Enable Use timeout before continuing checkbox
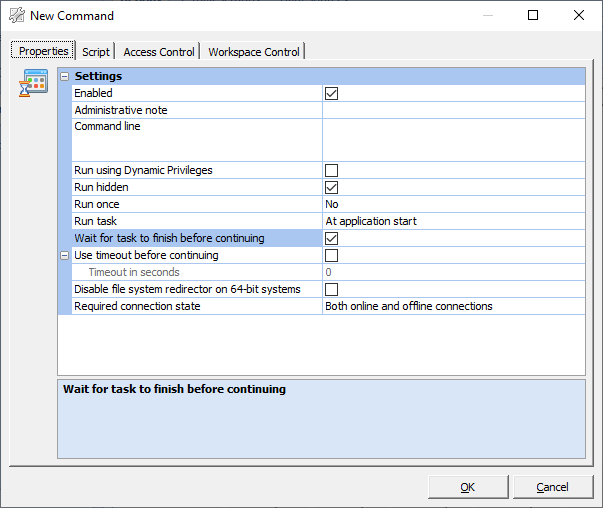Viewport: 603px width, 508px height. pyautogui.click(x=331, y=255)
